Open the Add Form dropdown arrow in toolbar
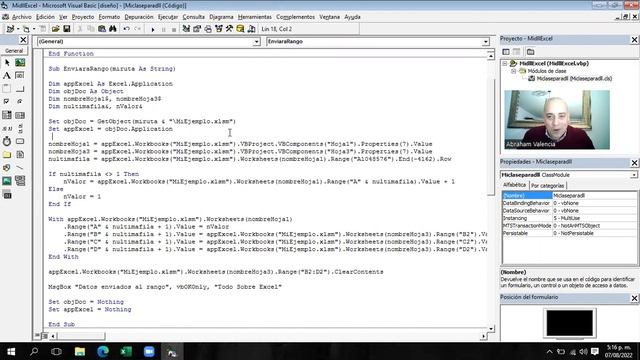This screenshot has height=360, width=640. pyautogui.click(x=34, y=29)
